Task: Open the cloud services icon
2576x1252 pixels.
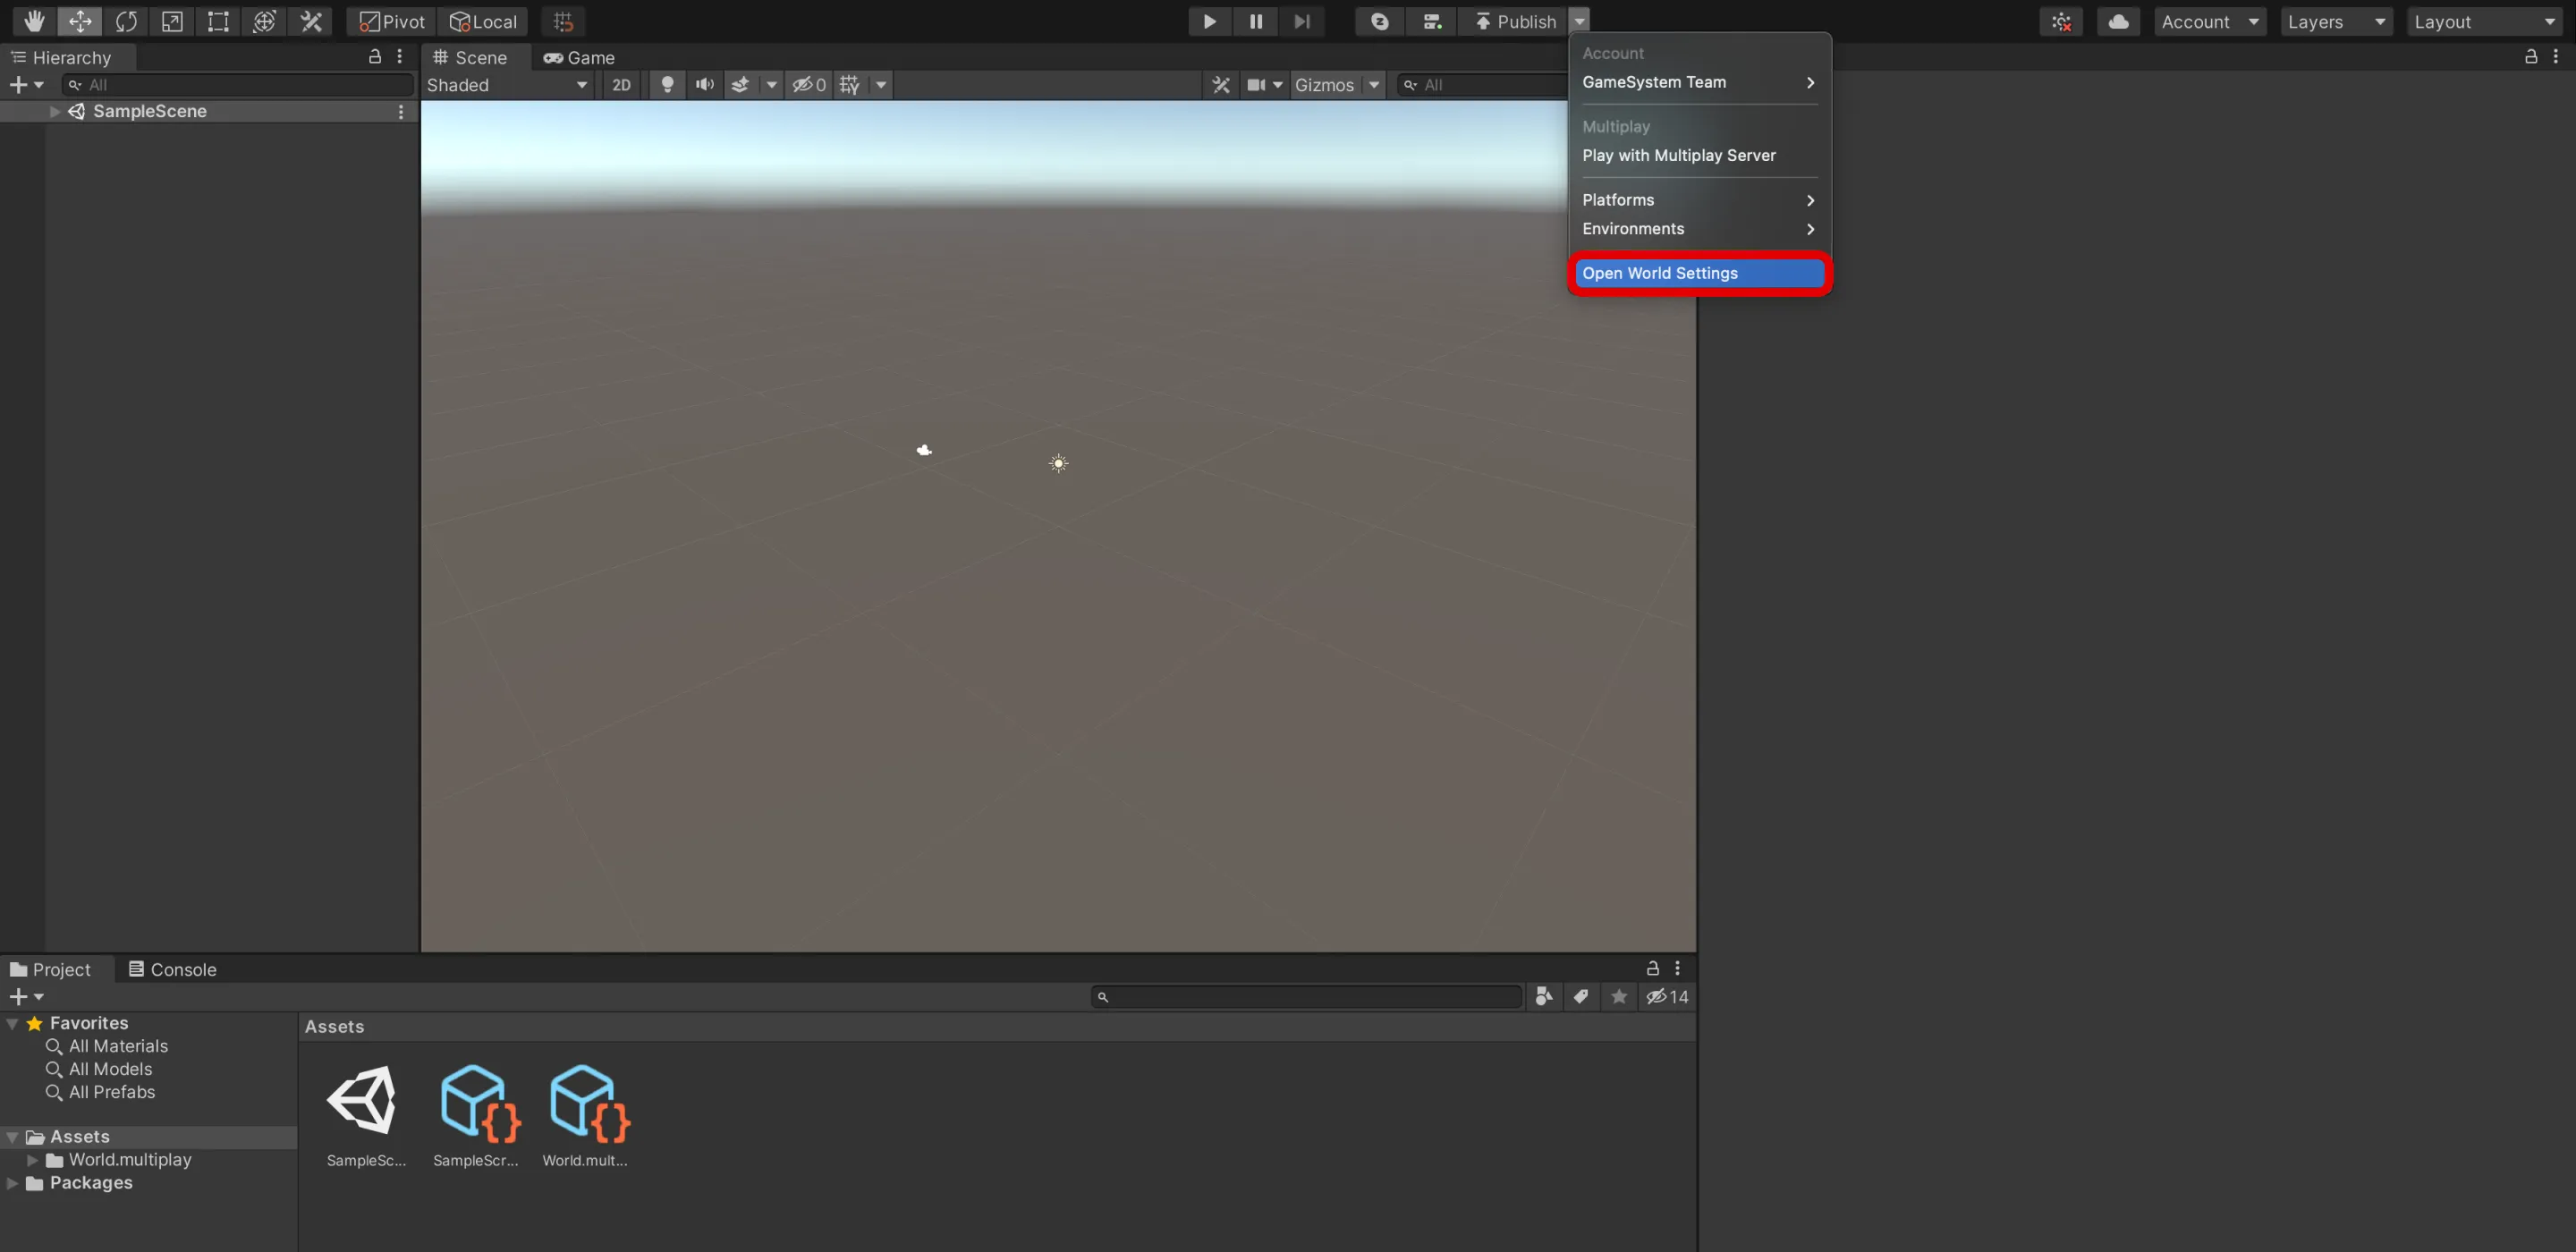Action: point(2118,21)
